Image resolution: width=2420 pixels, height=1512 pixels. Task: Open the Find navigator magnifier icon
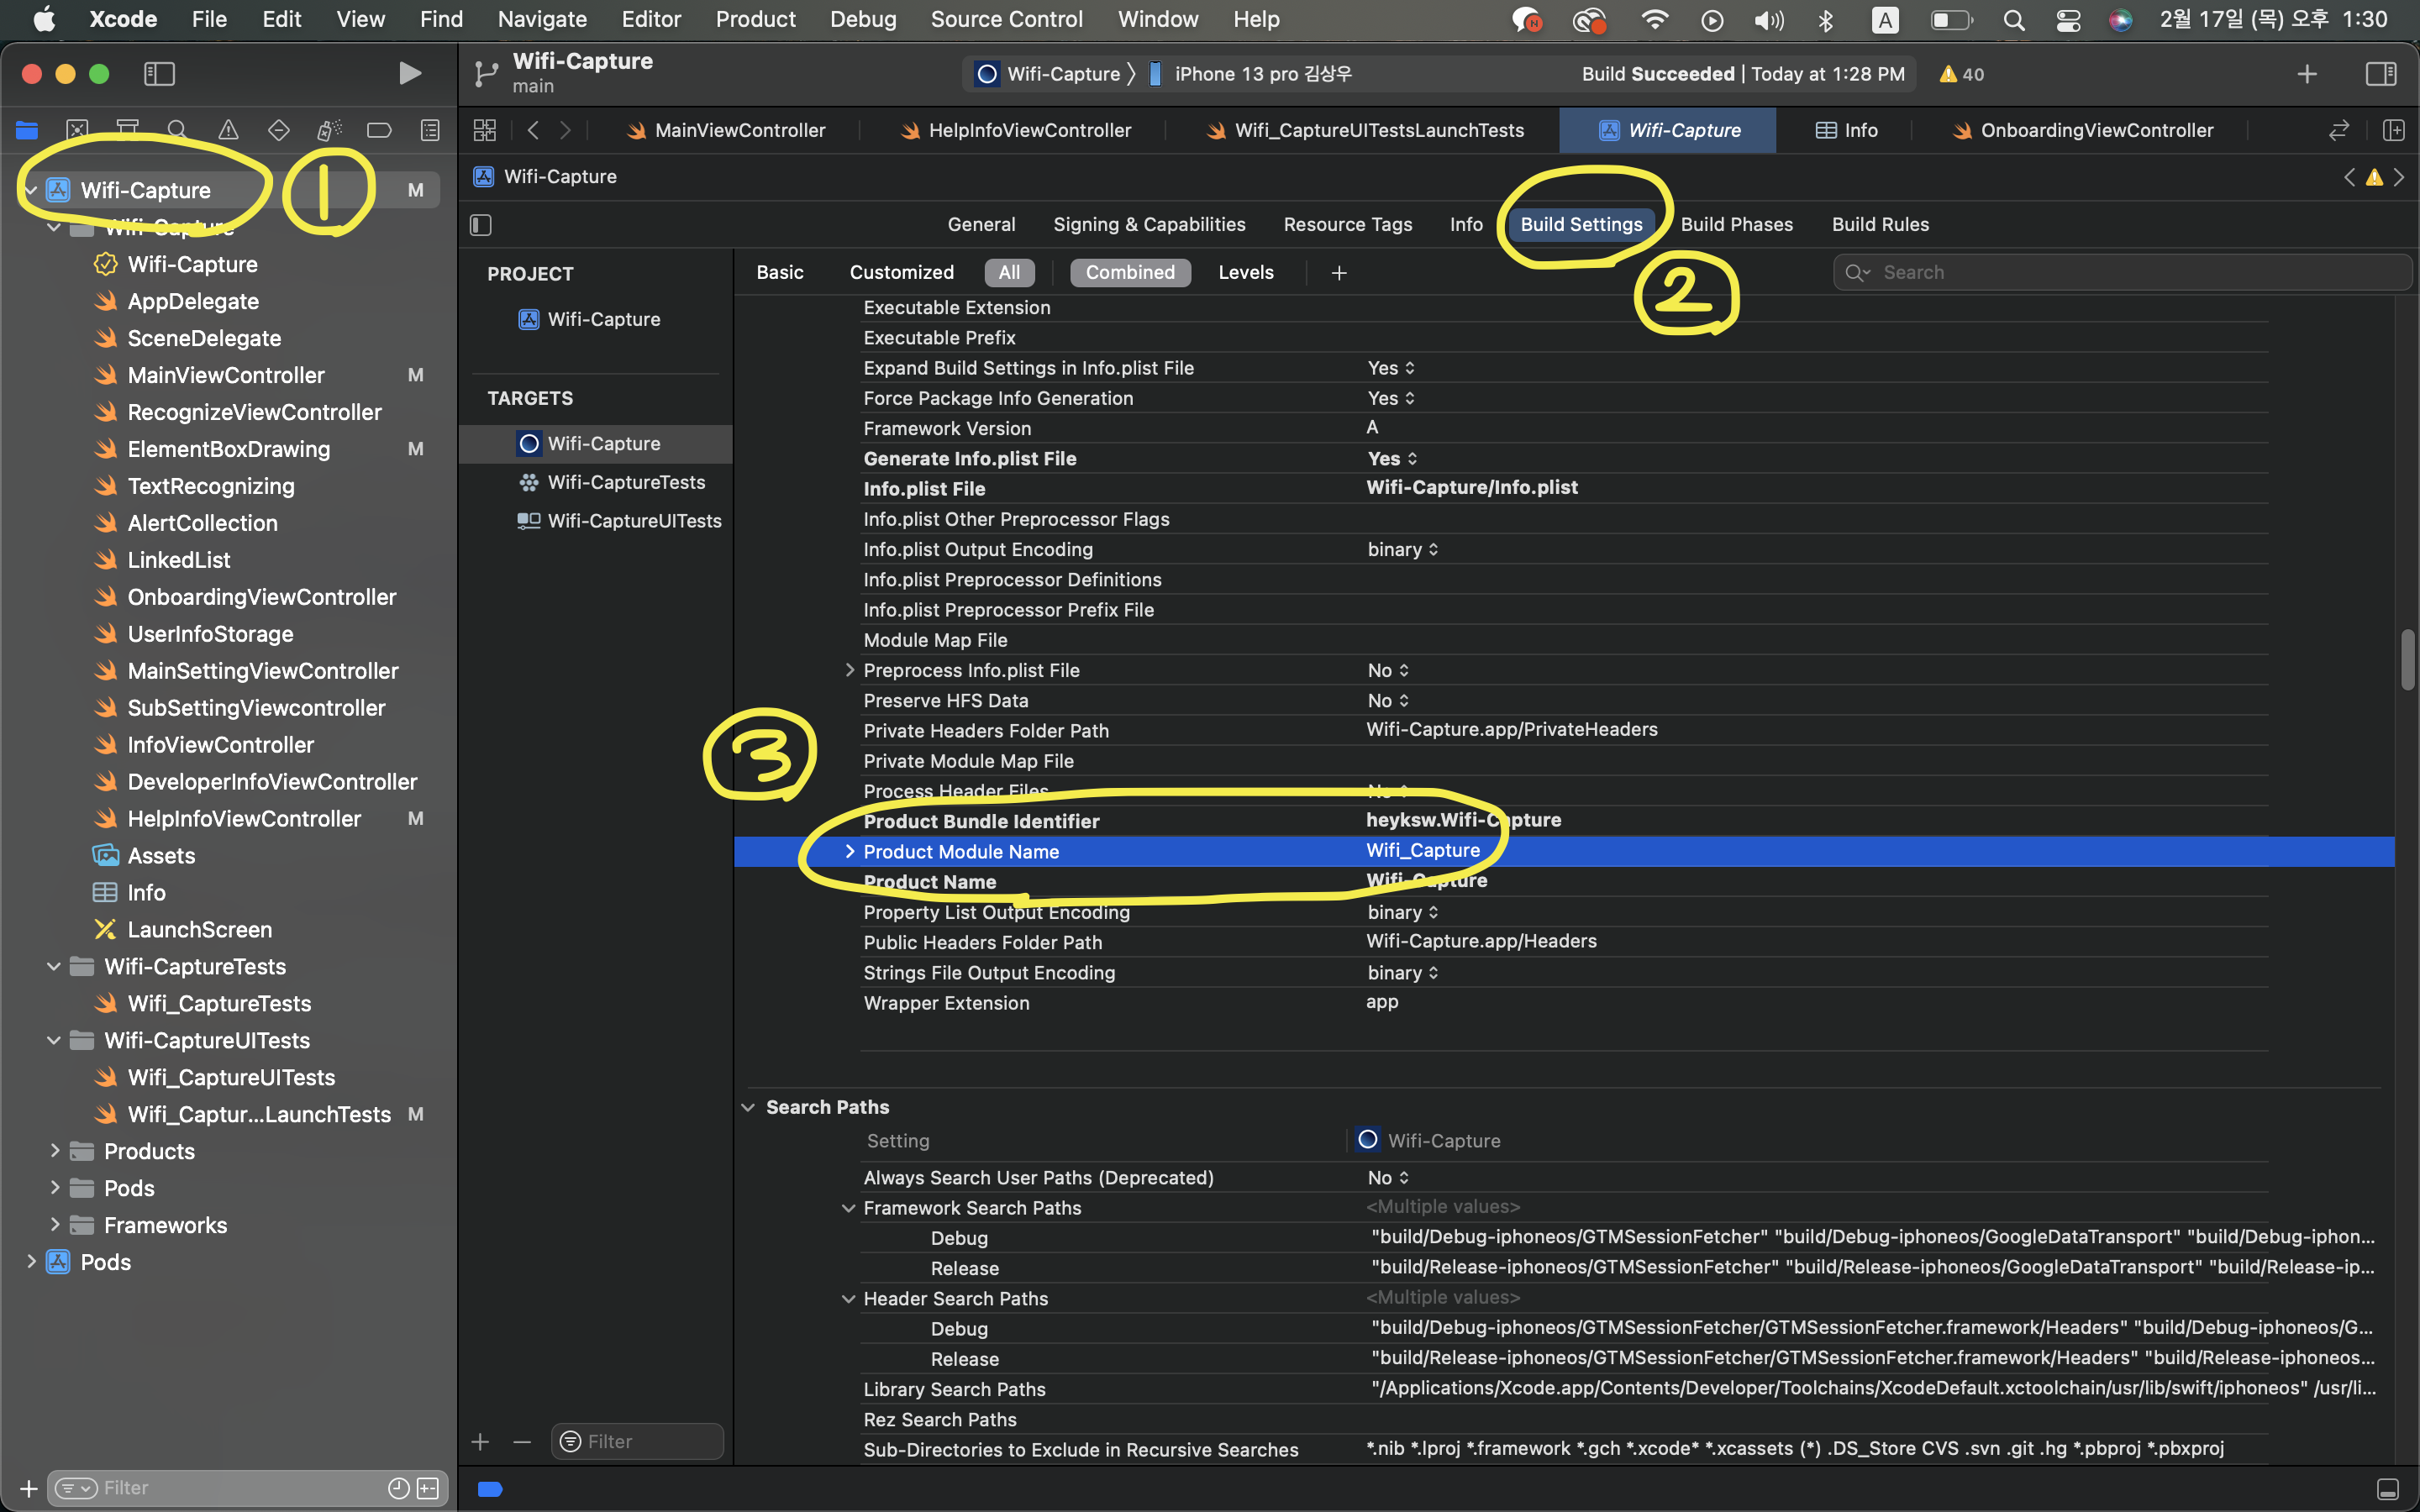(177, 130)
